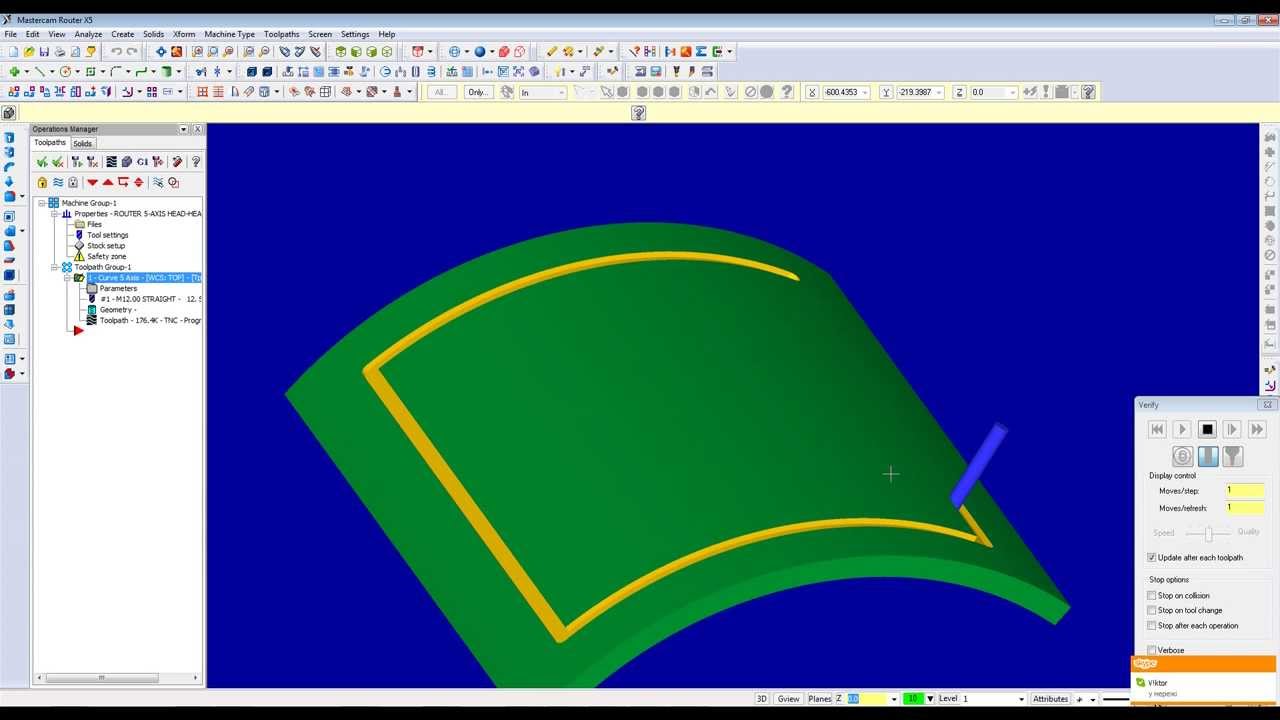Adjust the Speed Quality slider

[x=1207, y=533]
